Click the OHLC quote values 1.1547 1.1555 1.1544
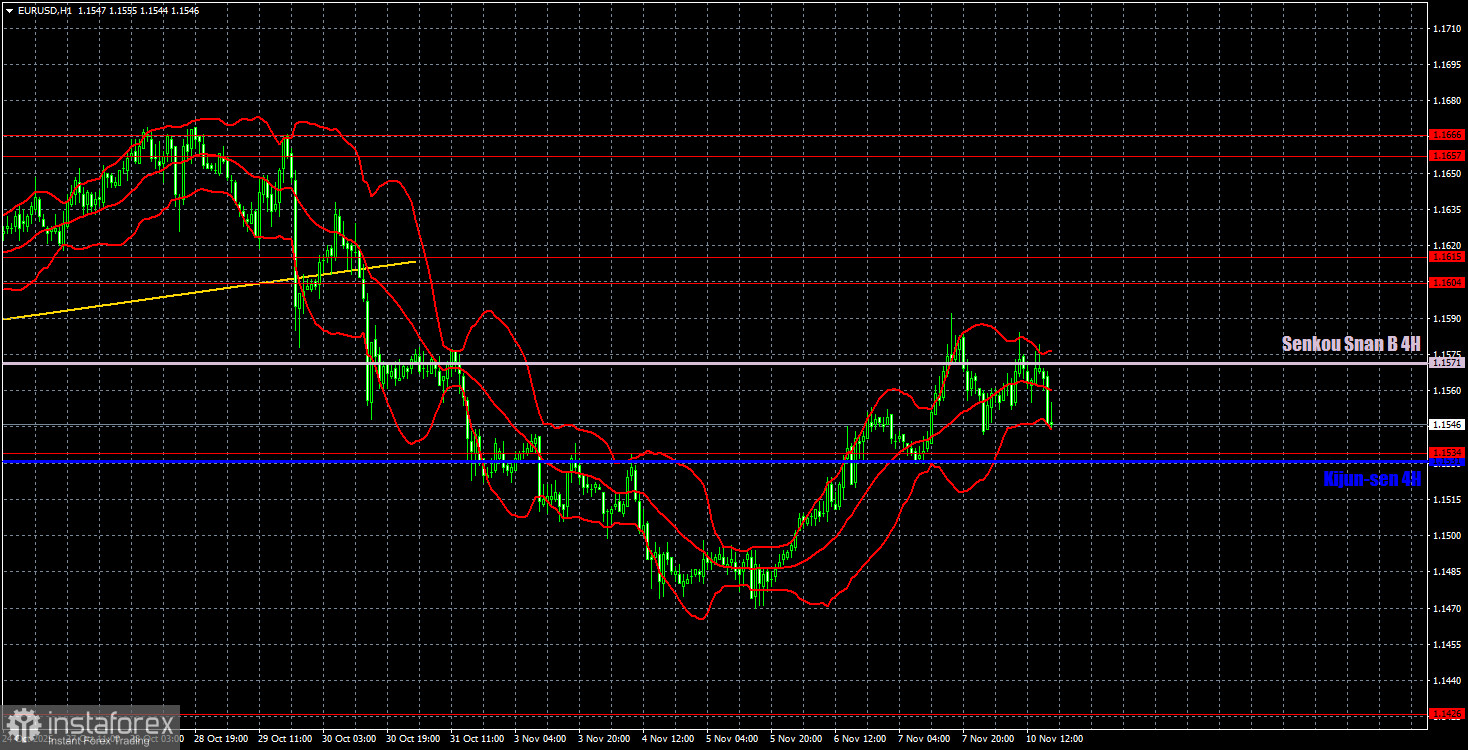 (123, 10)
